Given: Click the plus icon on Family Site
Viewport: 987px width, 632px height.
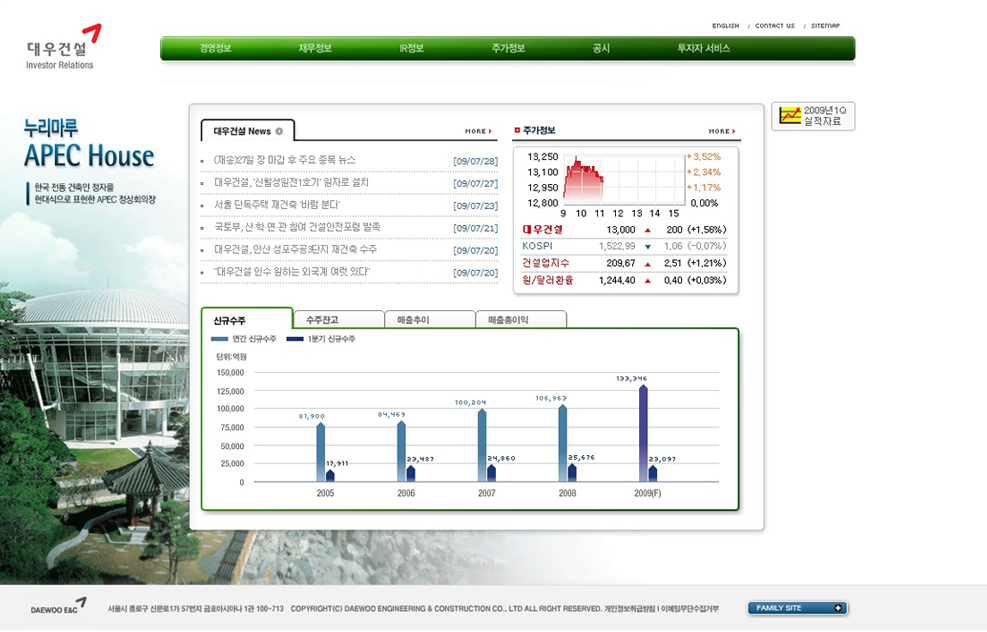Looking at the screenshot, I should pos(838,608).
